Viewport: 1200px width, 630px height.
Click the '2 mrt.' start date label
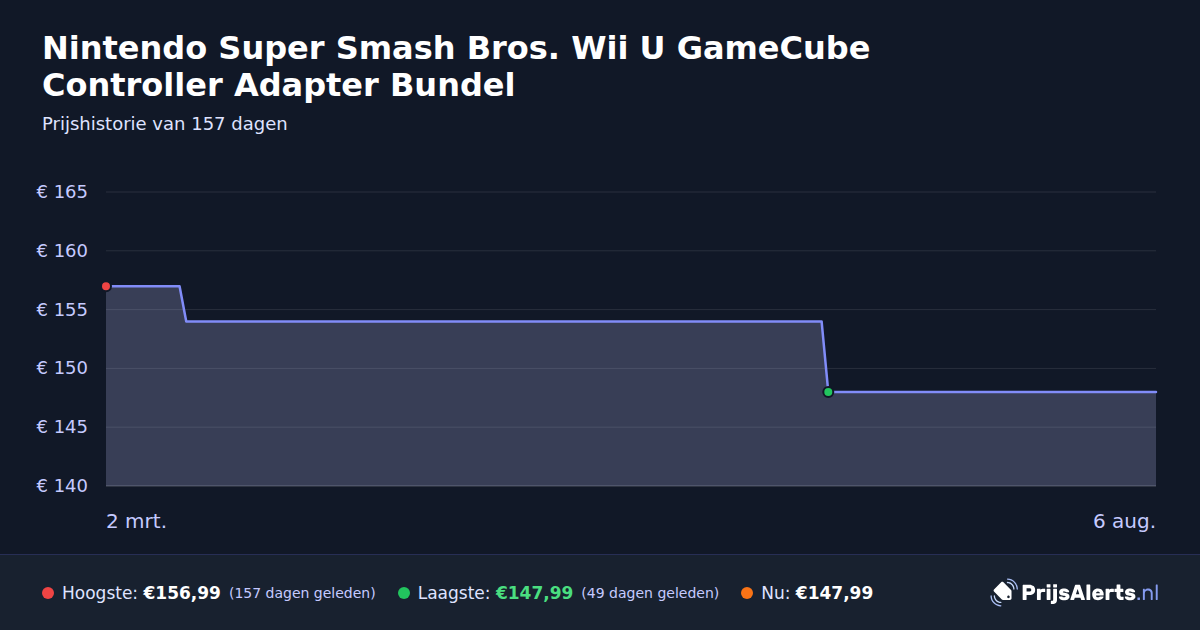(x=136, y=521)
